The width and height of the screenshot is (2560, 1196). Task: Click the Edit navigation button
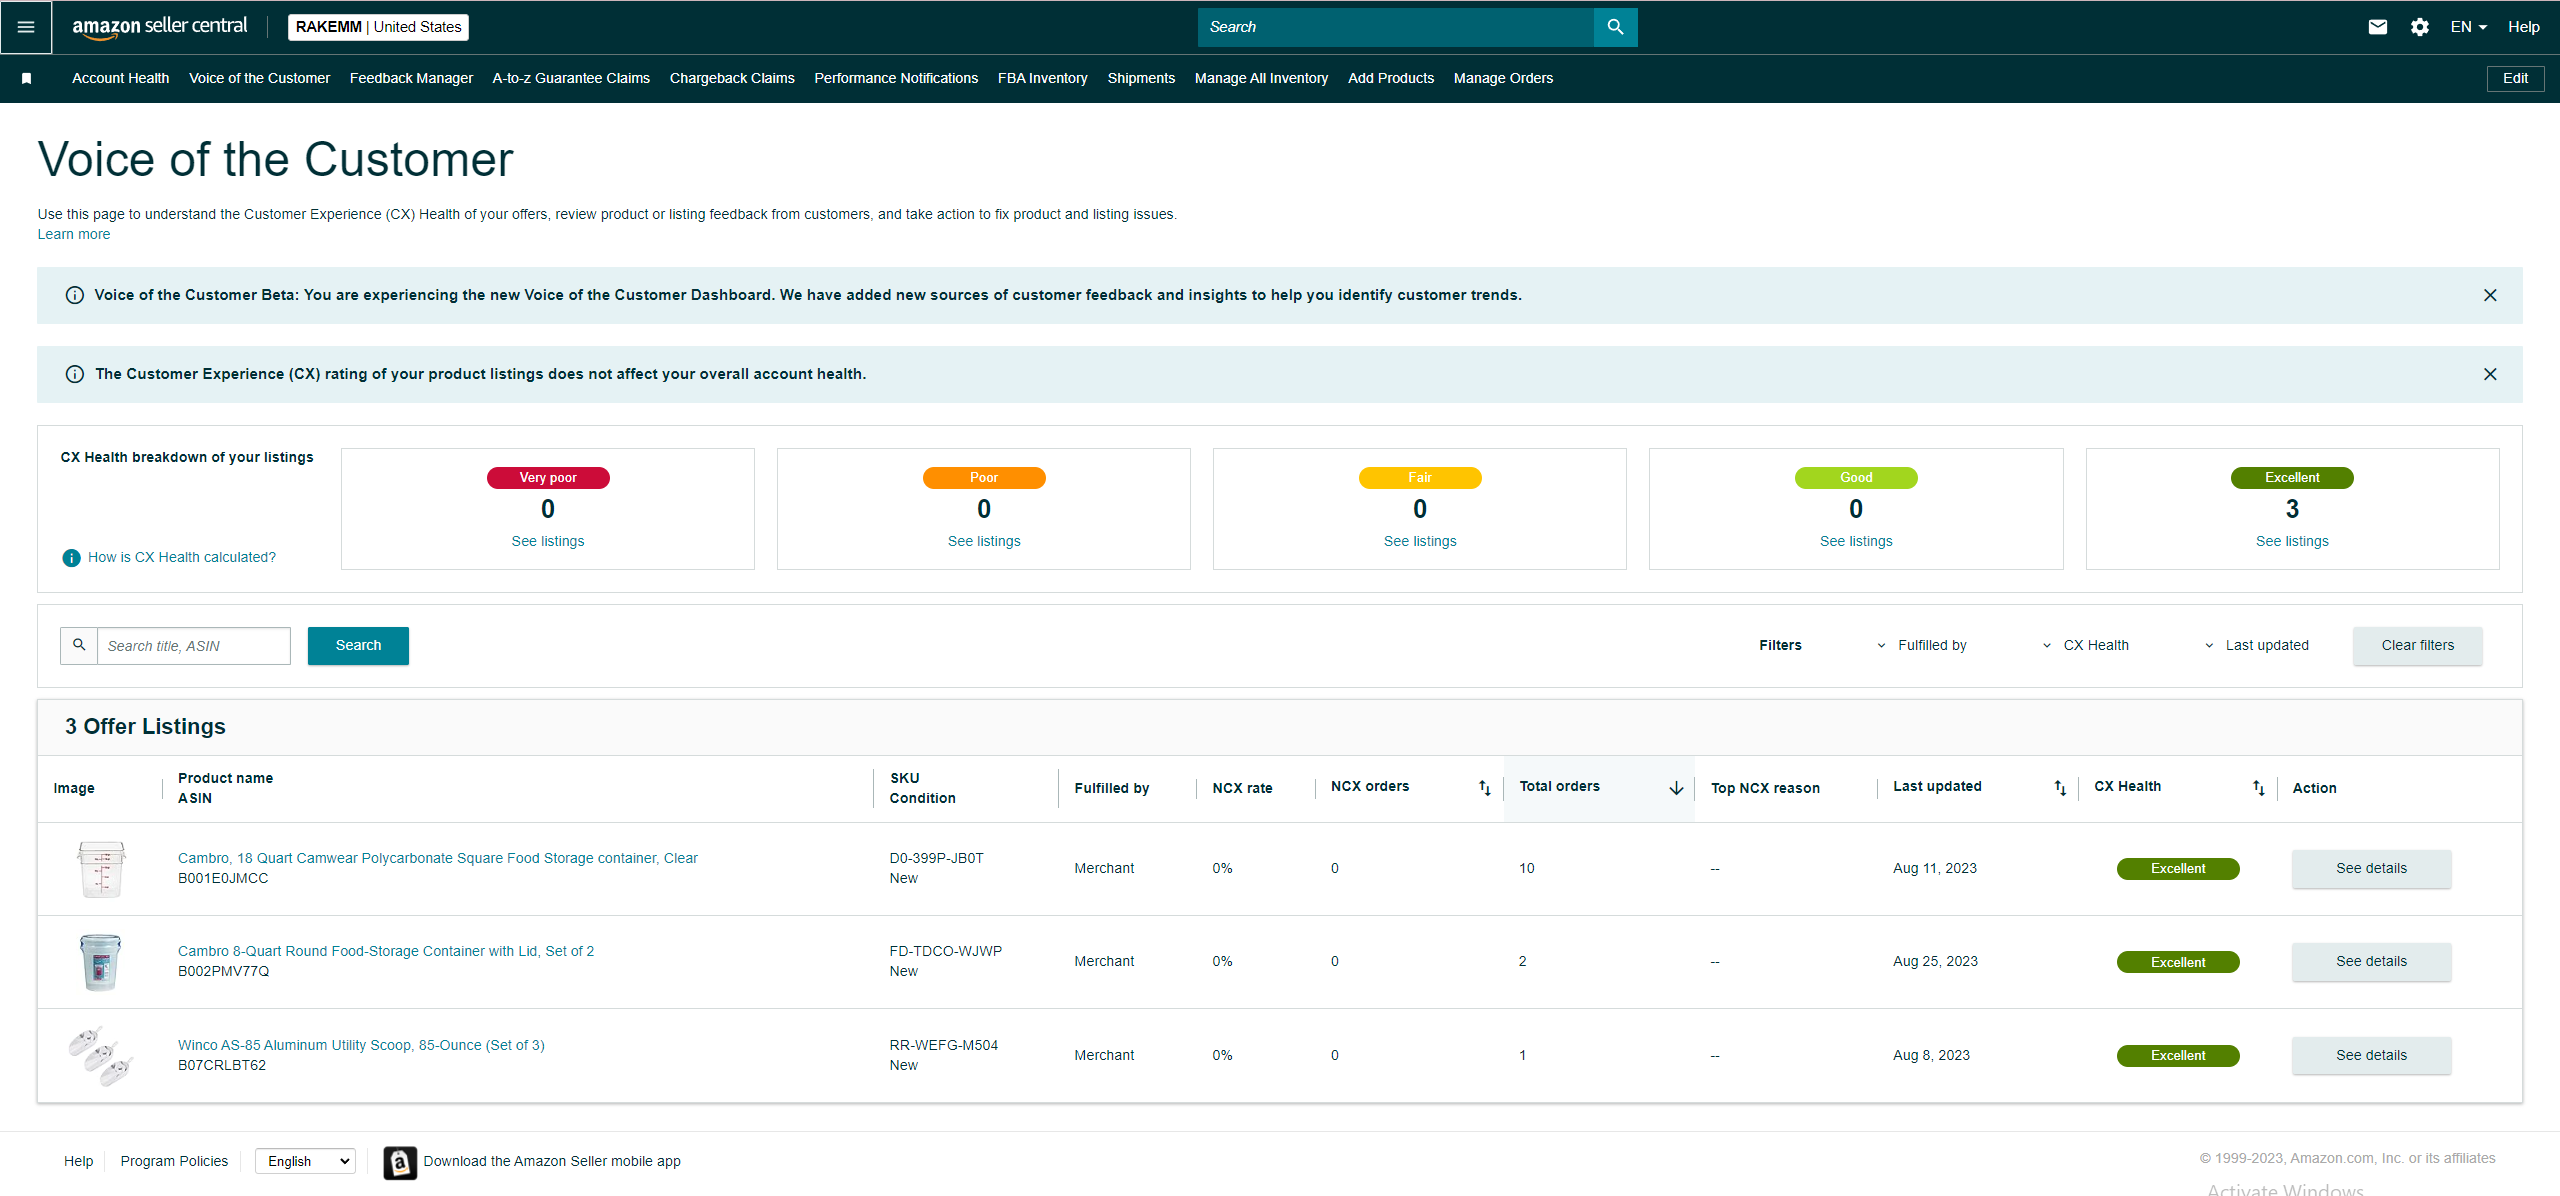coord(2515,78)
